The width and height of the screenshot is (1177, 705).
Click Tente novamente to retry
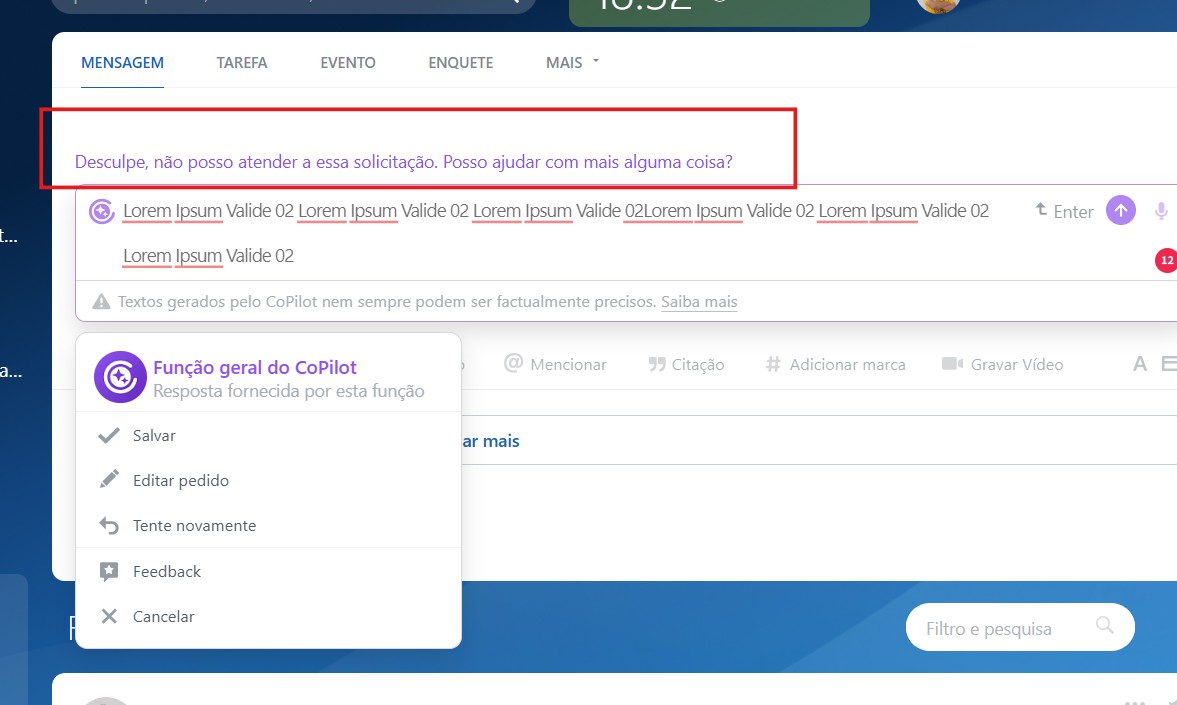[x=194, y=526]
